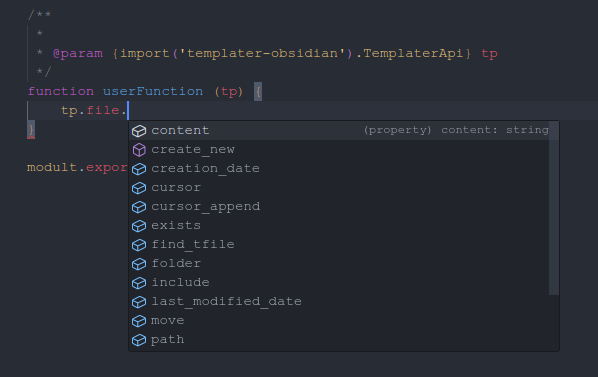
Task: Click the highlighted opening curly brace
Action: pos(258,91)
